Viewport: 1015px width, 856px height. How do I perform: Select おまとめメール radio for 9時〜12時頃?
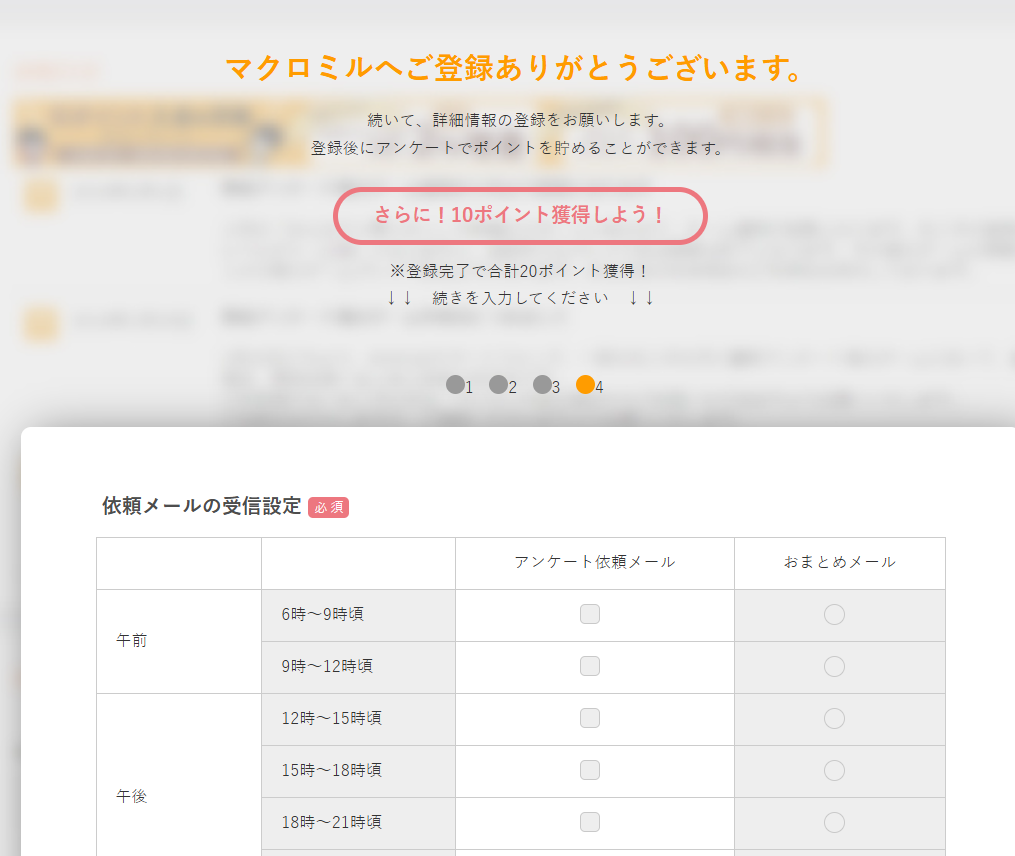[834, 666]
